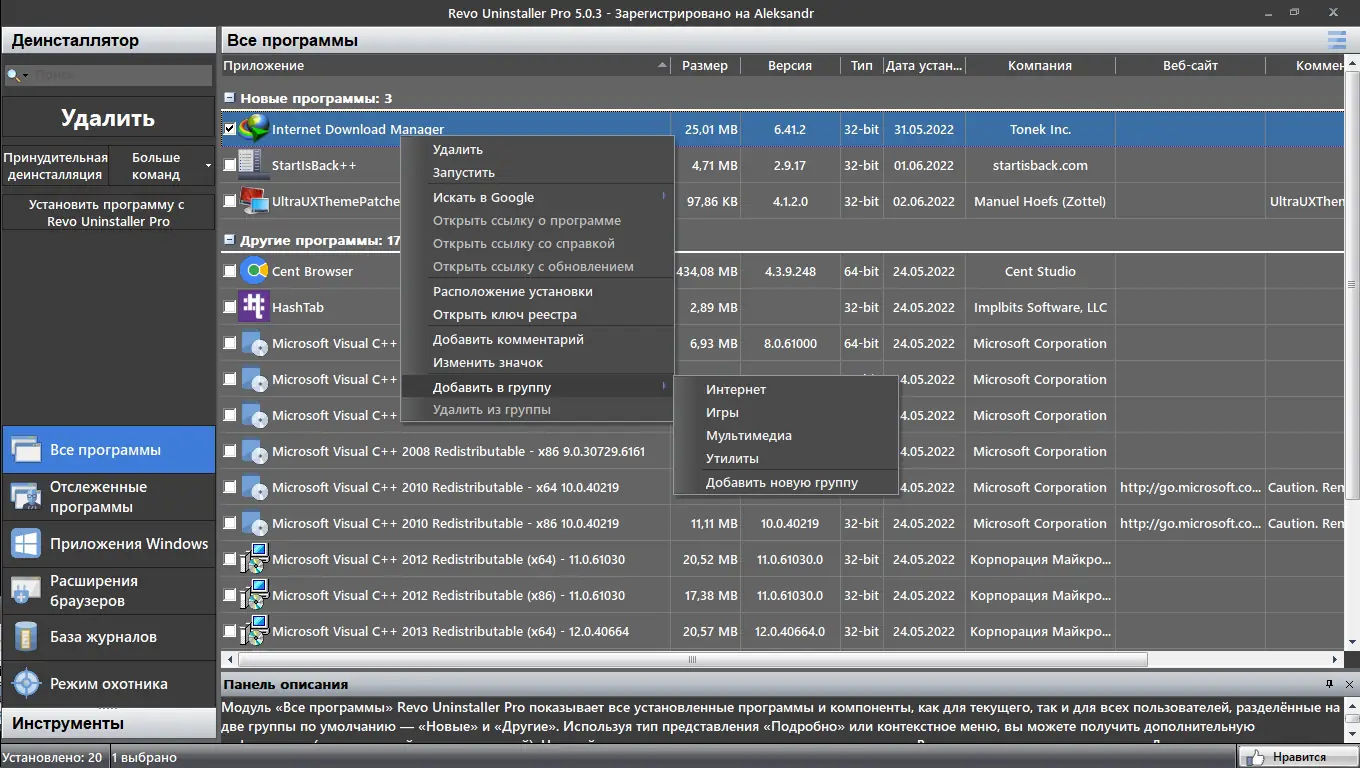Sort by the Компания column header
This screenshot has height=768, width=1360.
pos(1040,66)
